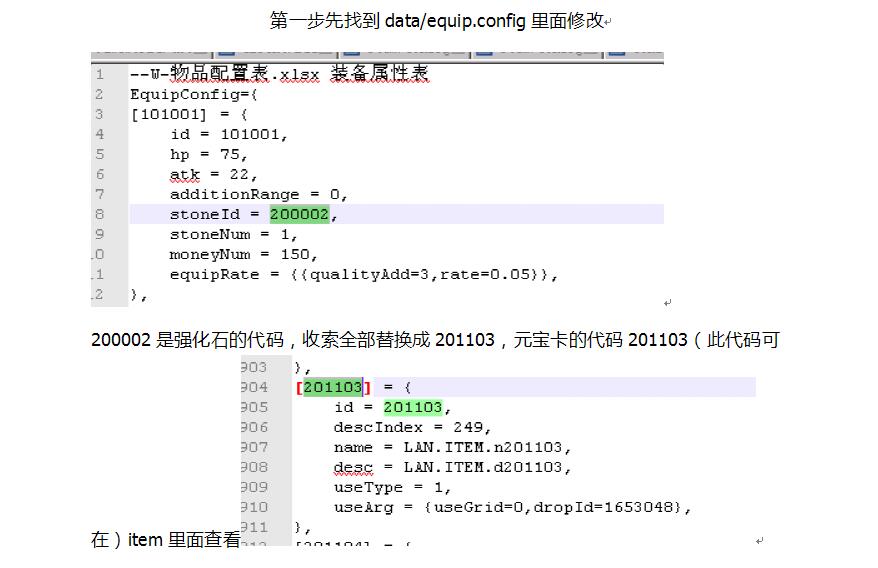Click the highlighted 201103 after 'id ='
Viewport: 878px width, 568px height.
[412, 407]
